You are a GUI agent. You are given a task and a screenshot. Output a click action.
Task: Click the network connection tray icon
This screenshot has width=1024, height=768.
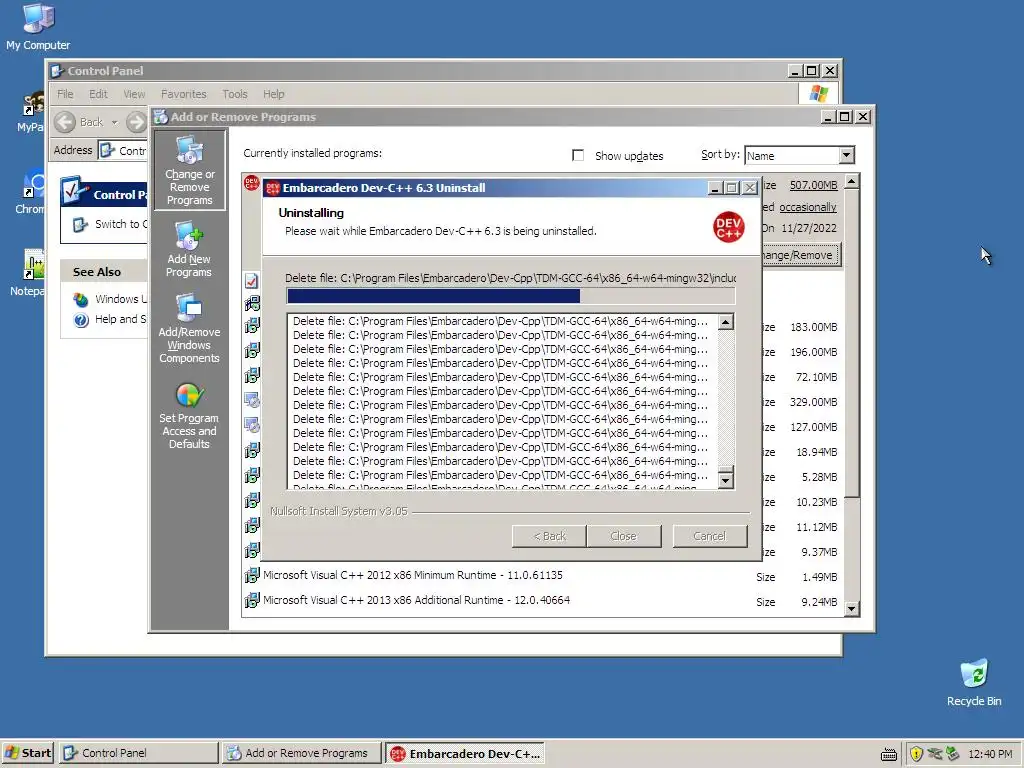point(935,754)
